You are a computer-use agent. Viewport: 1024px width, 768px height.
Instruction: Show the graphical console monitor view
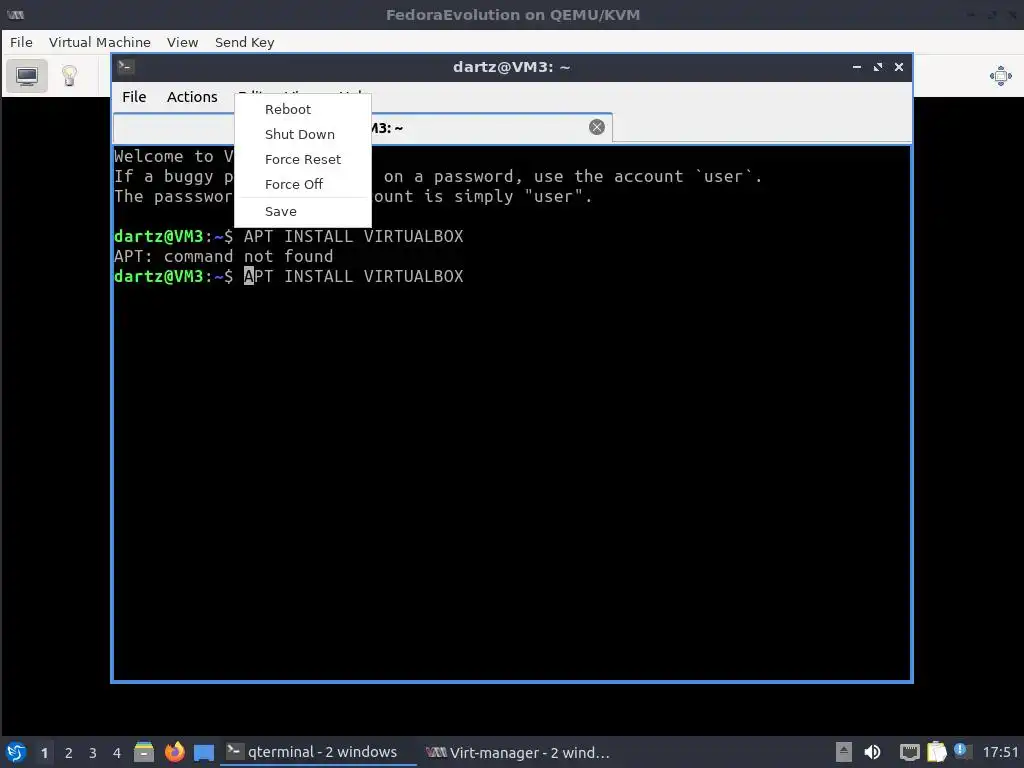[x=27, y=76]
